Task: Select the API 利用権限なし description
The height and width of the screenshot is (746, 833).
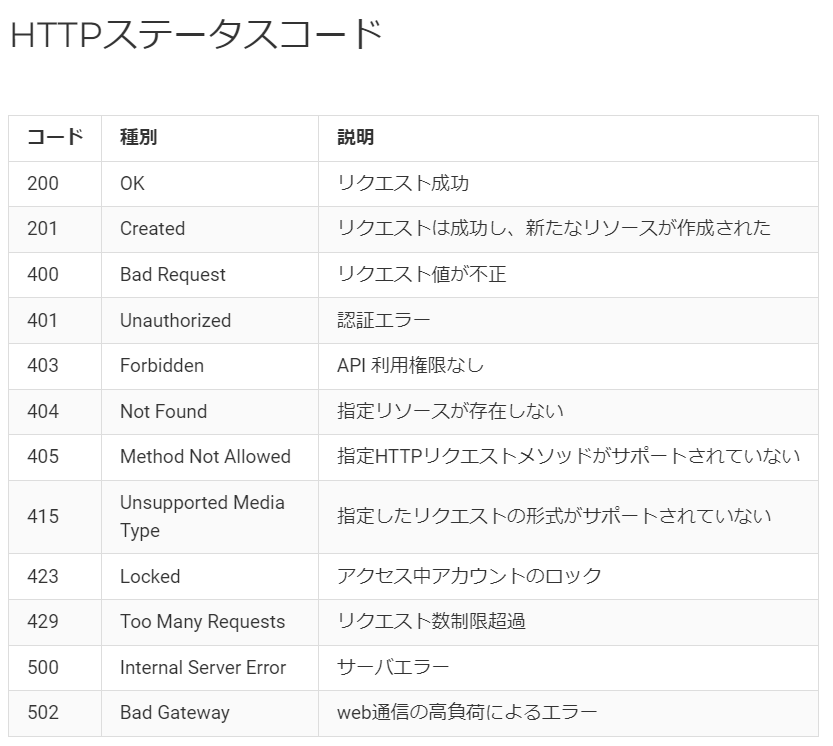Action: (x=410, y=366)
